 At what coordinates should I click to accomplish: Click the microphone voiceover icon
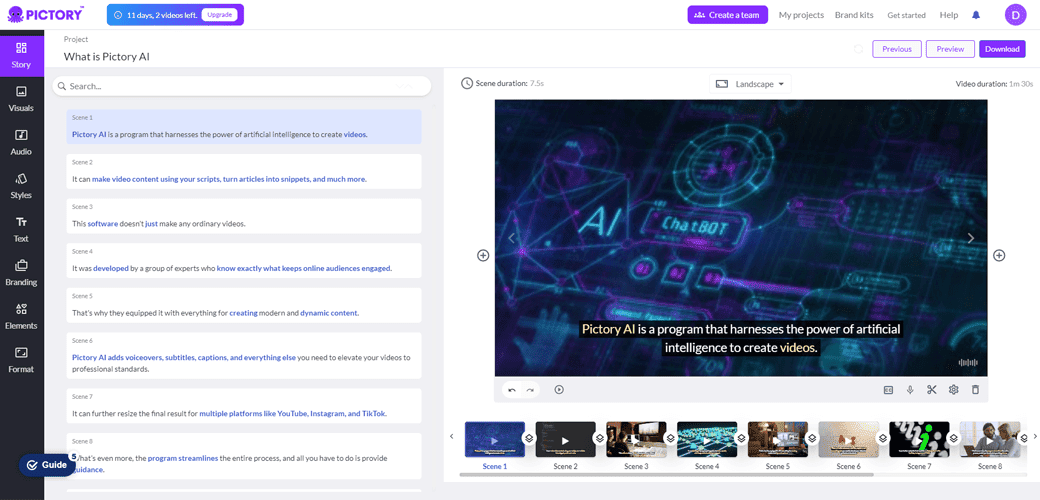(911, 390)
